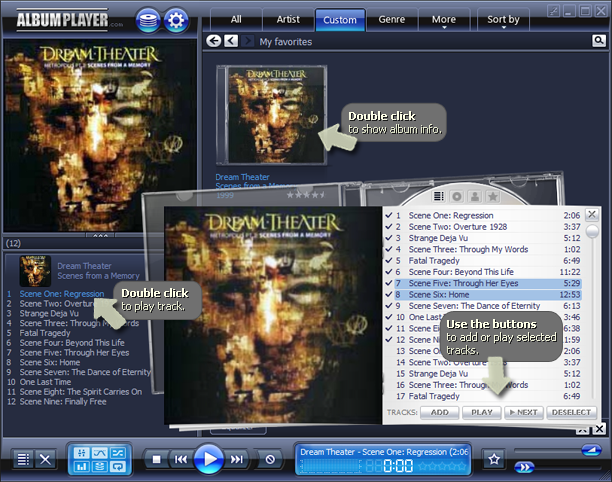Toggle shuffle playback mode
612x482 pixels.
click(117, 453)
